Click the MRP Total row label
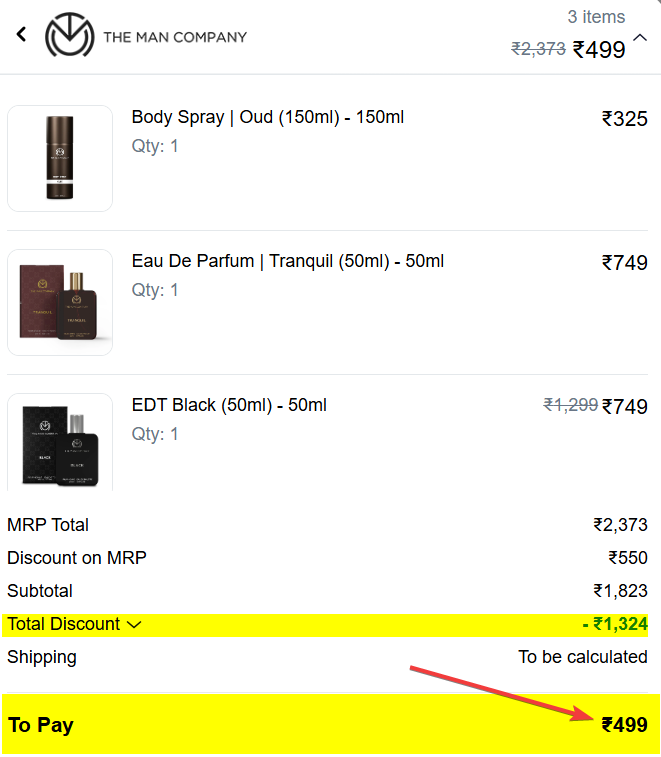This screenshot has width=661, height=757. click(48, 525)
